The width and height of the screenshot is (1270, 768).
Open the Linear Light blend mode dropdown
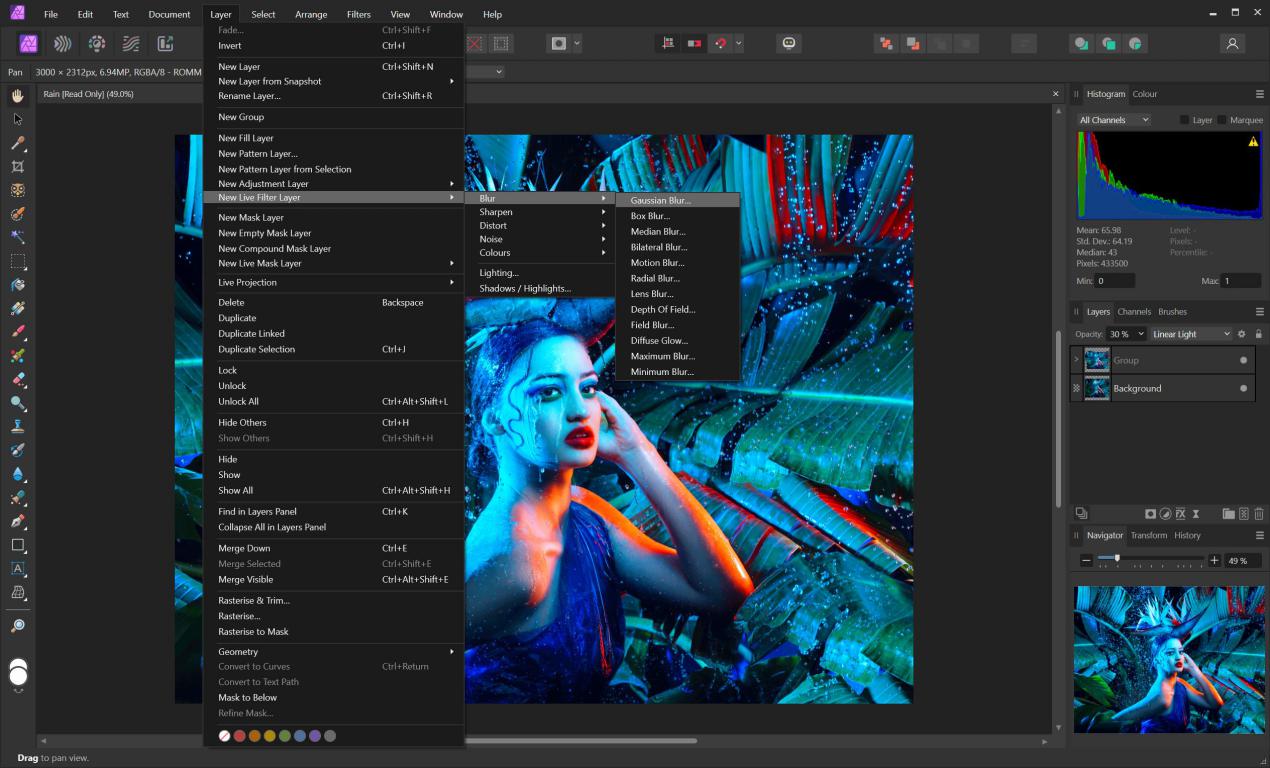point(1191,334)
